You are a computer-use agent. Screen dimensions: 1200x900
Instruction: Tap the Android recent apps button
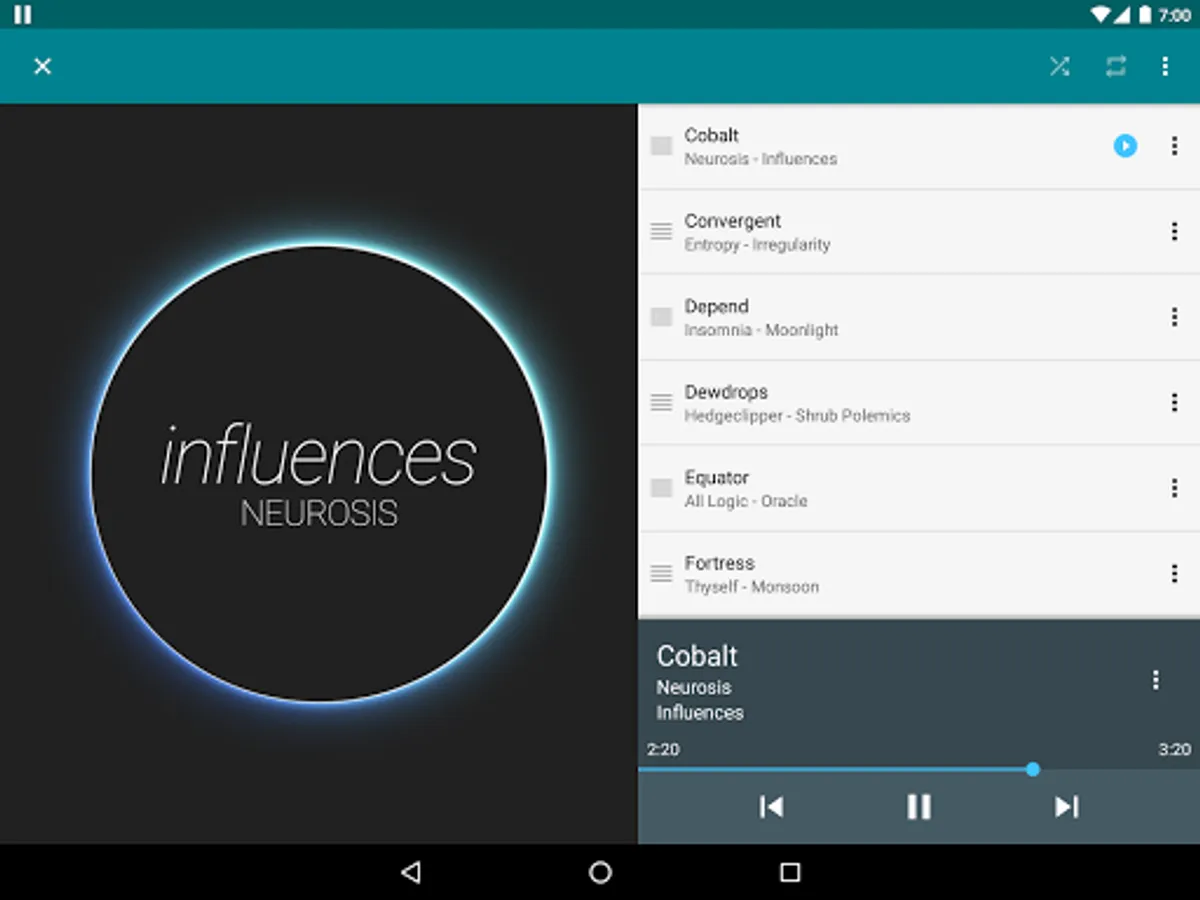pyautogui.click(x=790, y=873)
